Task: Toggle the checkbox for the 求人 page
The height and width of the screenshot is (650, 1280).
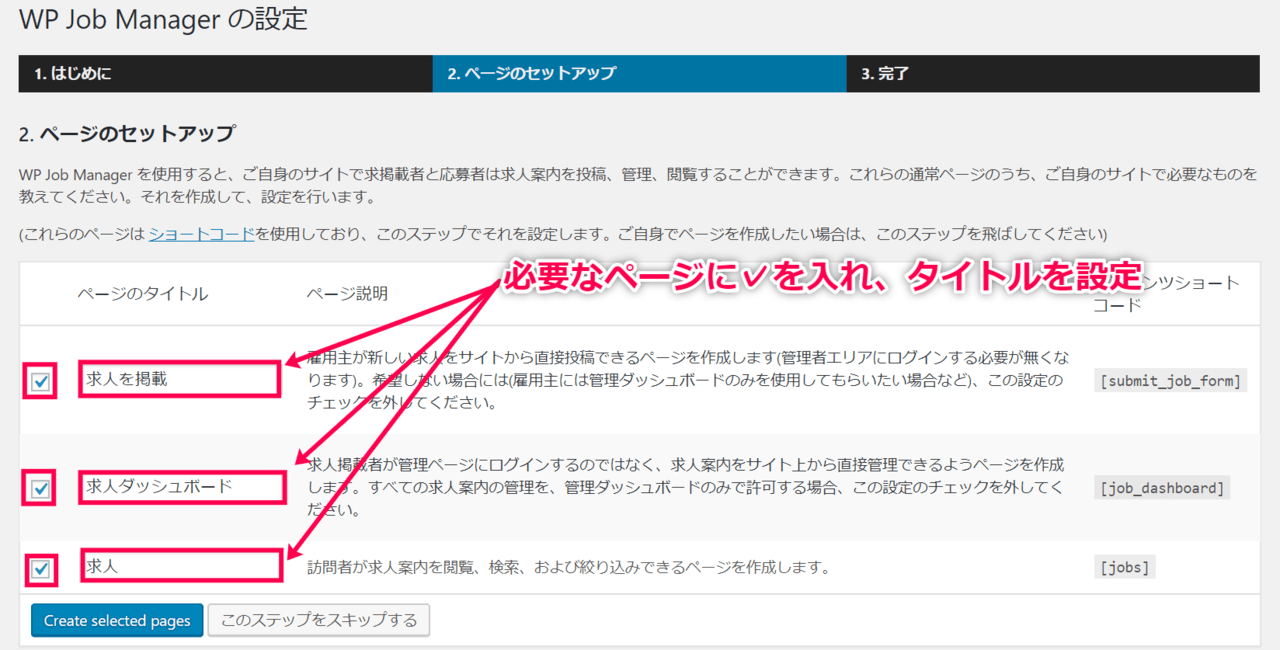Action: tap(40, 569)
